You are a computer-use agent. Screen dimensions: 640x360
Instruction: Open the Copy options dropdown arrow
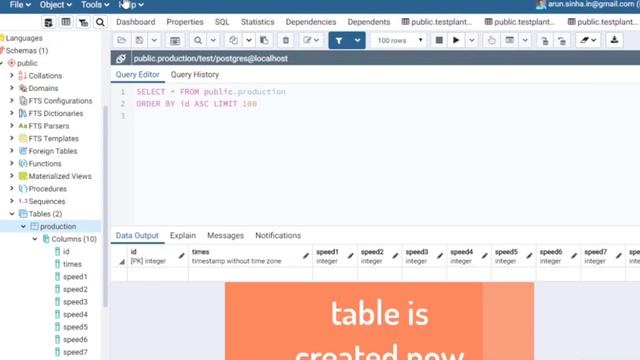(x=249, y=40)
